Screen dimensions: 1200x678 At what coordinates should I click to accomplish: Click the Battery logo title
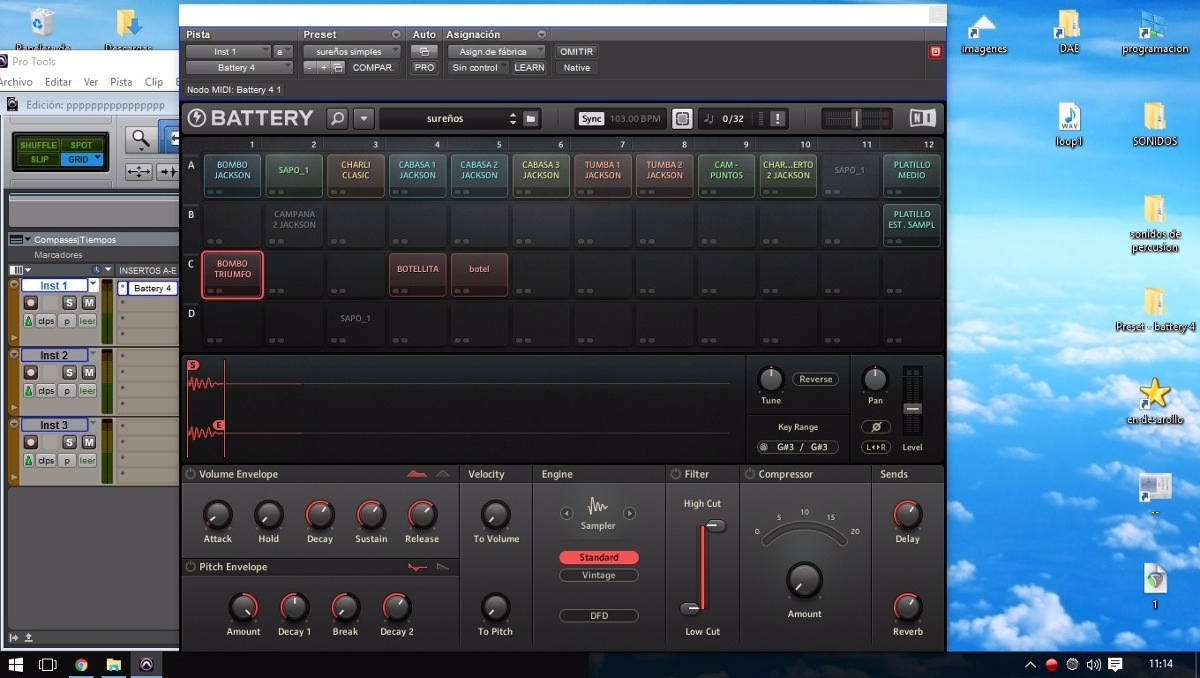(251, 118)
